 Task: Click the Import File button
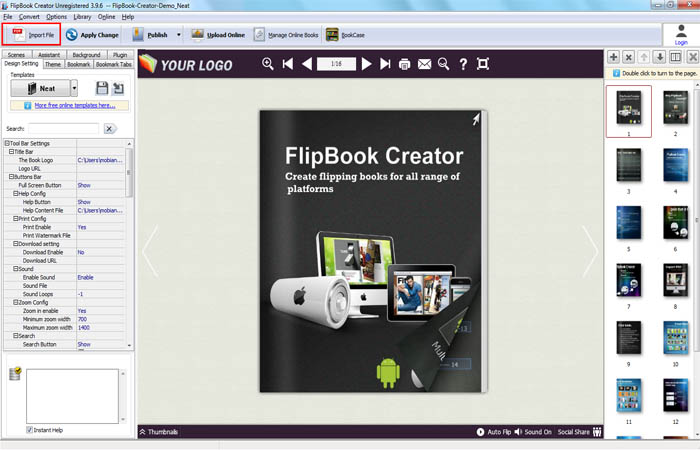[x=32, y=35]
